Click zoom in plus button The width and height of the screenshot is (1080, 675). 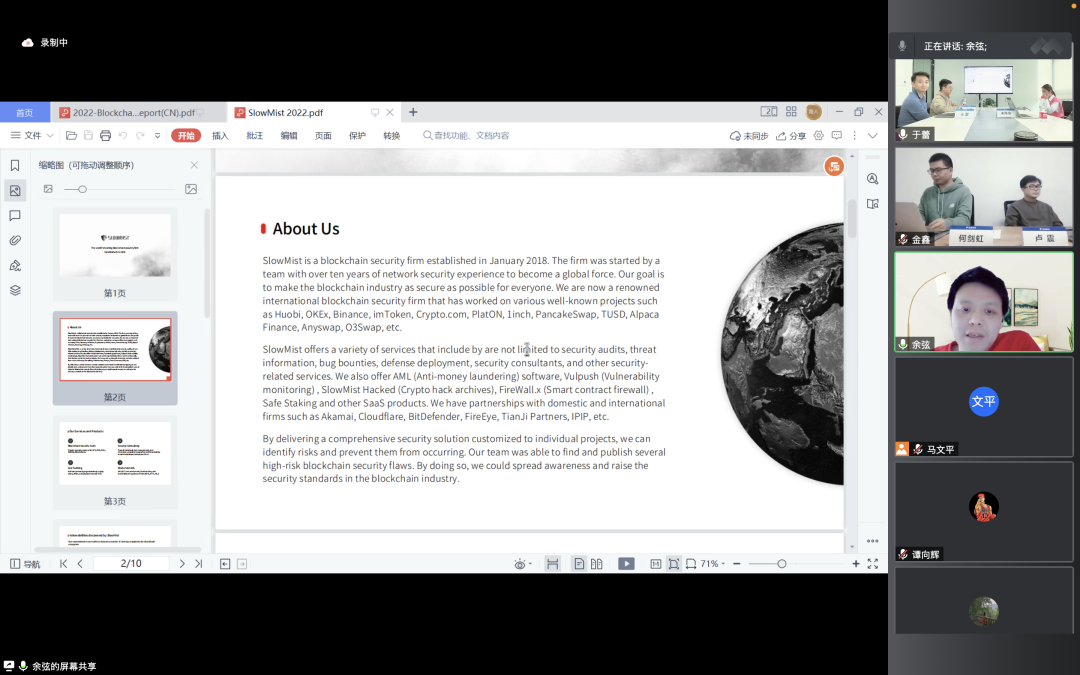(855, 563)
